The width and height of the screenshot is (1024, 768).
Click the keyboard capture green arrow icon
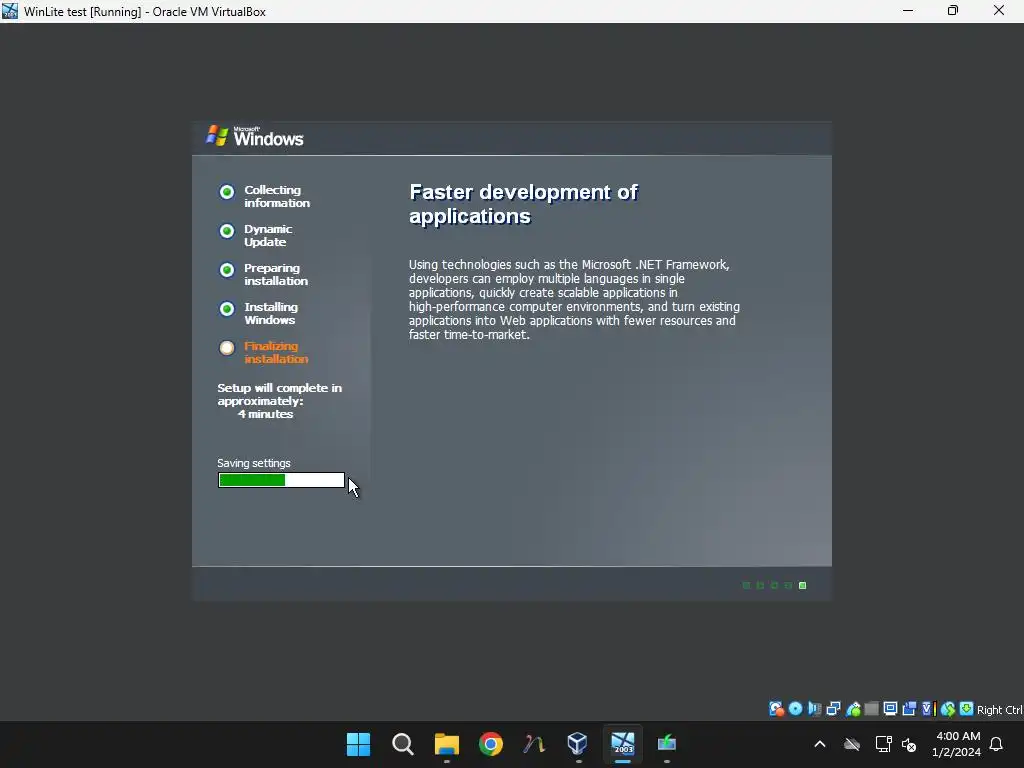(x=967, y=709)
